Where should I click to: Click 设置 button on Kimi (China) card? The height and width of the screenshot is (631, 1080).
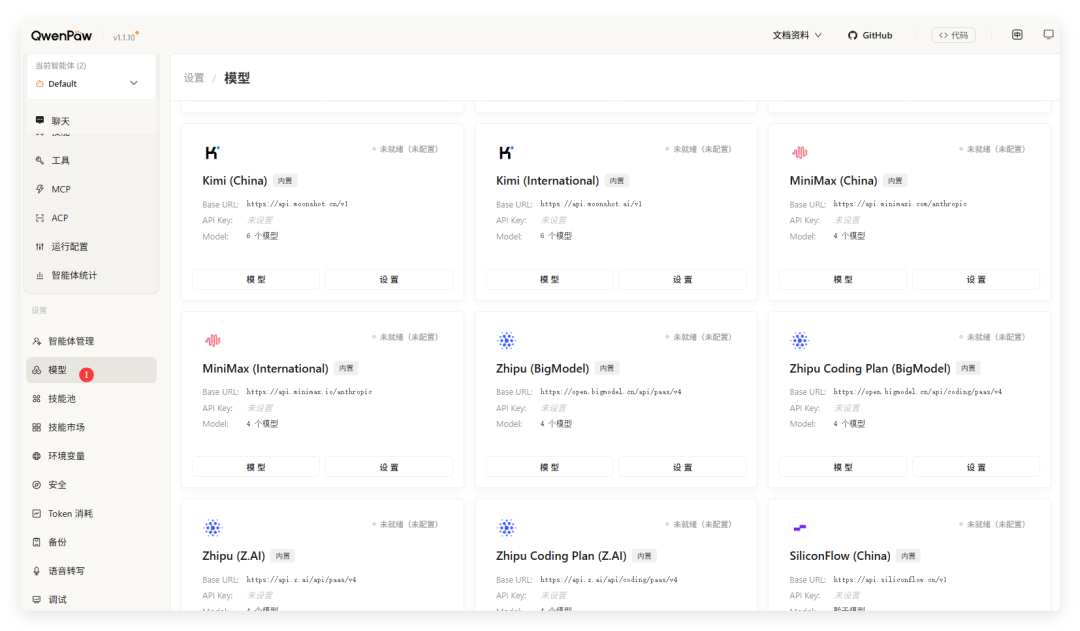pos(388,279)
